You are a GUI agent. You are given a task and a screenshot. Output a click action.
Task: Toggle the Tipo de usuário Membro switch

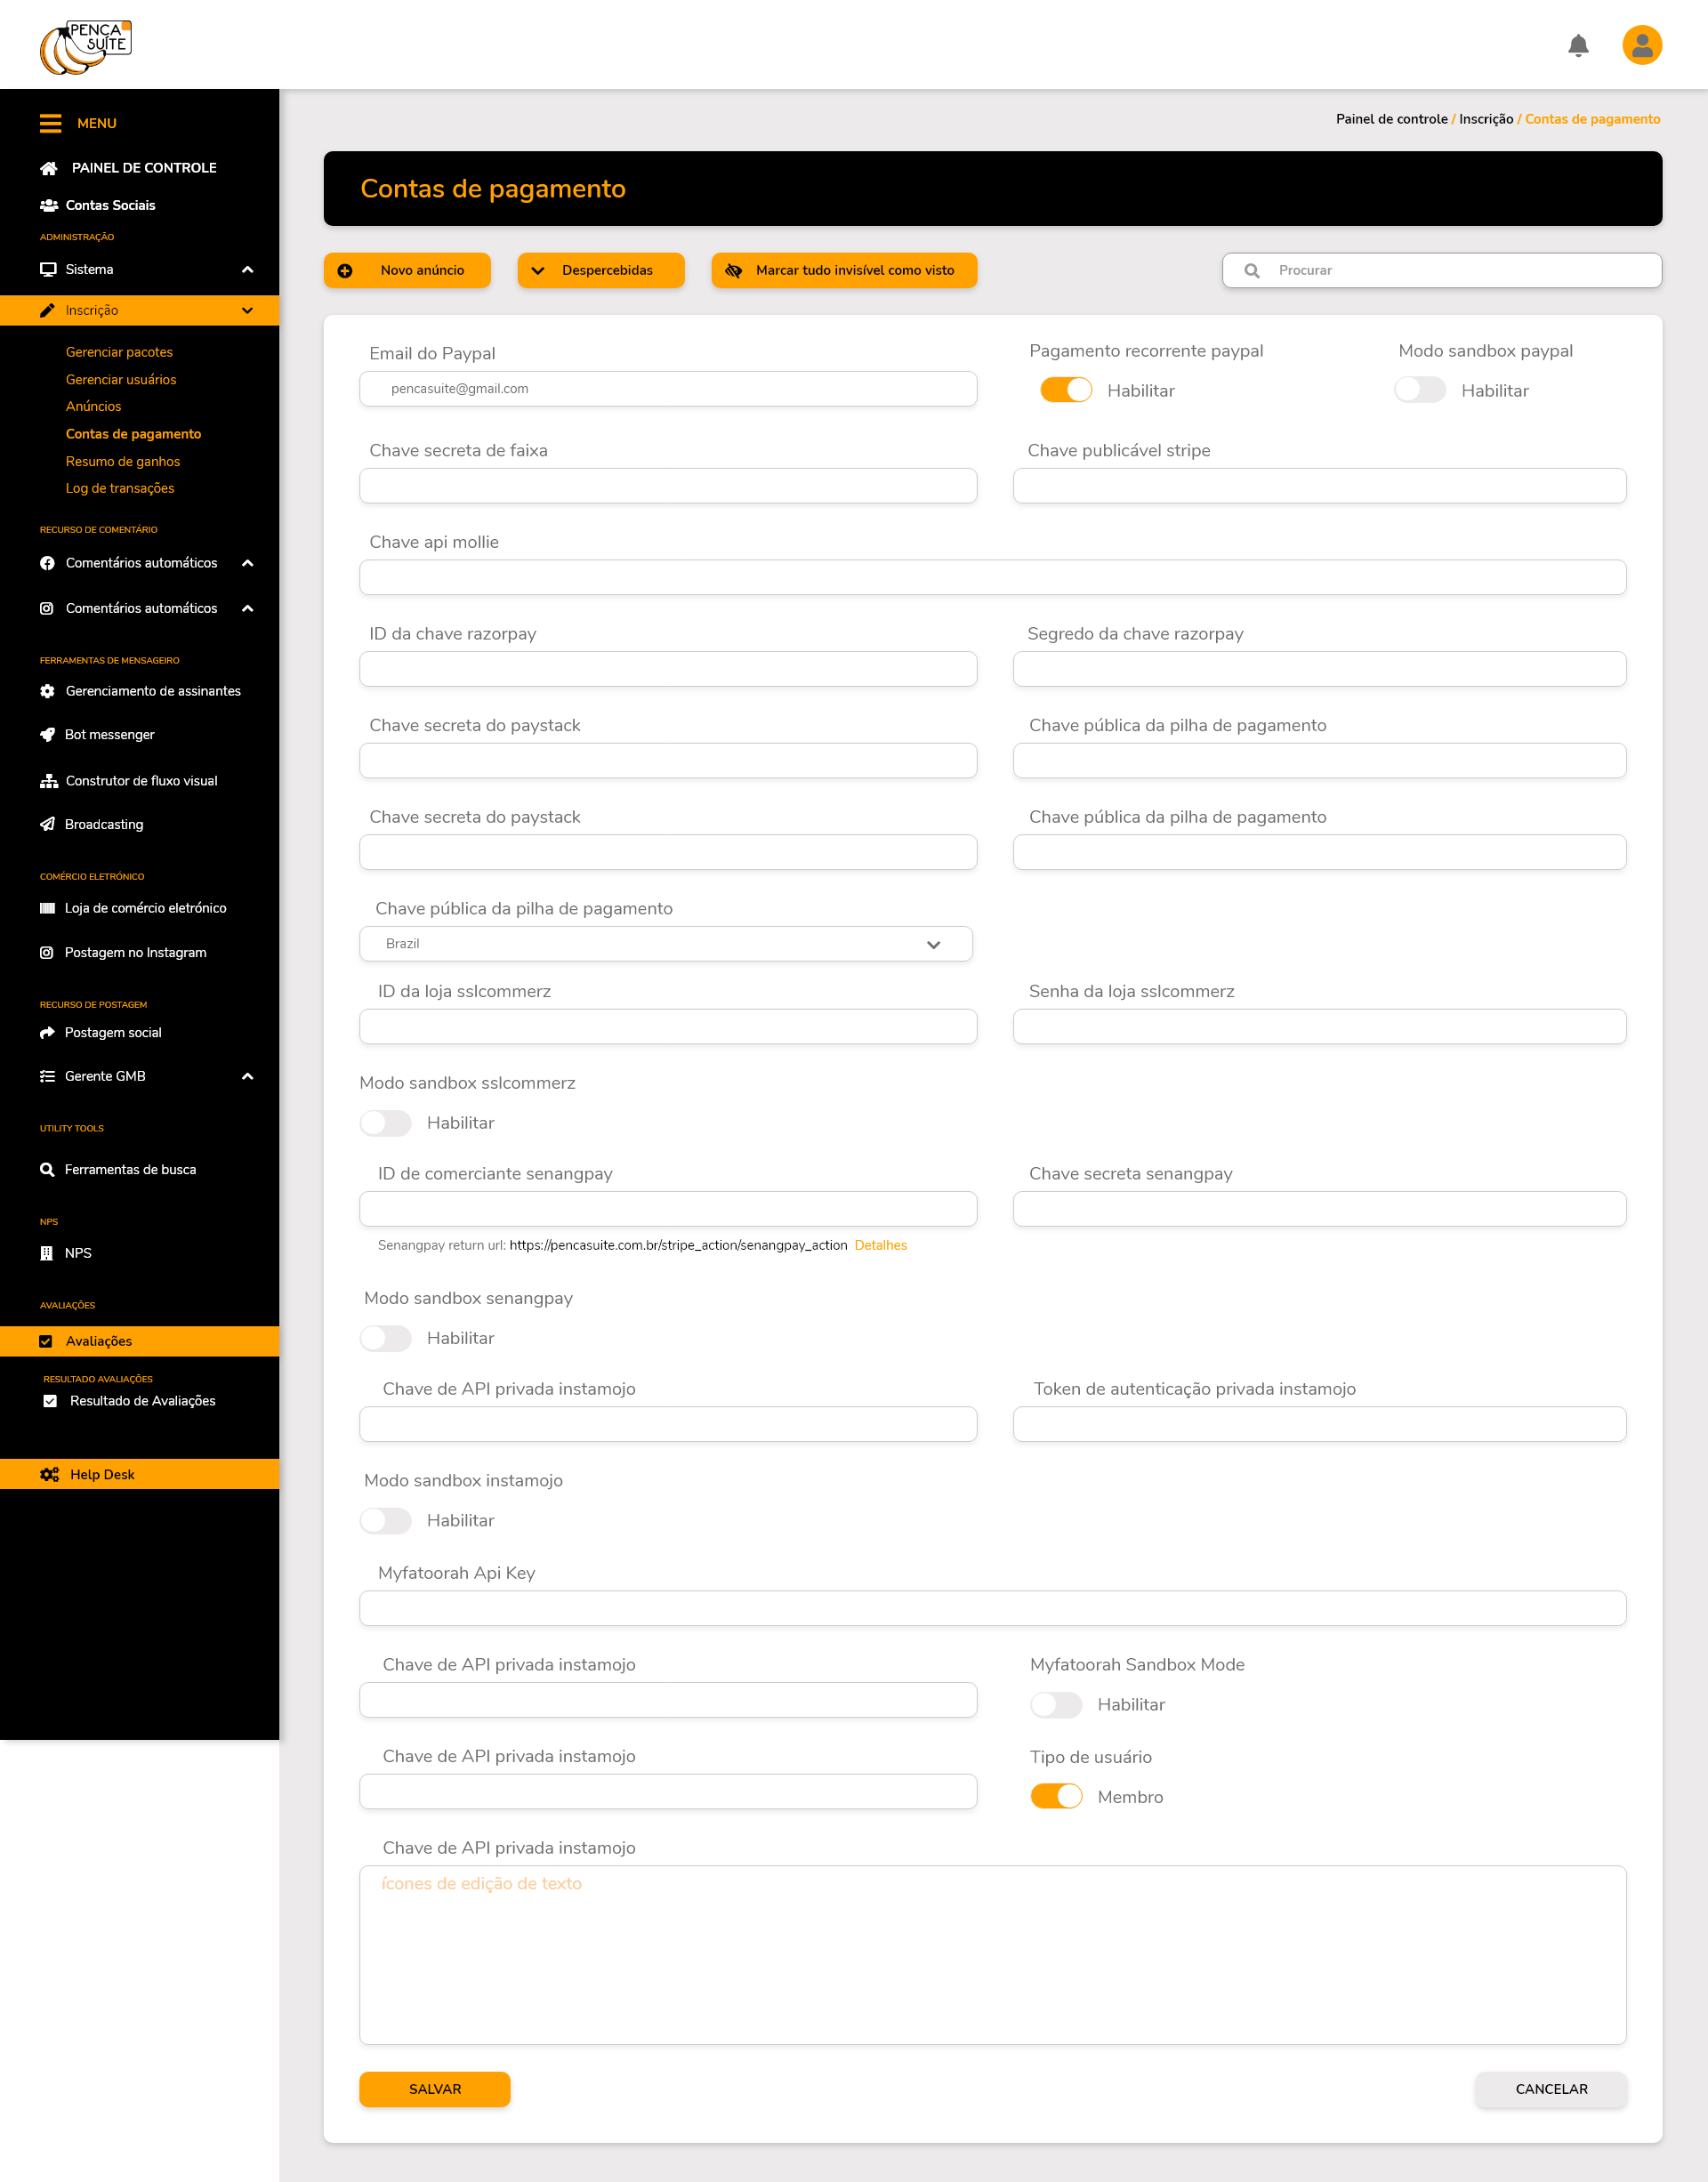tap(1056, 1797)
